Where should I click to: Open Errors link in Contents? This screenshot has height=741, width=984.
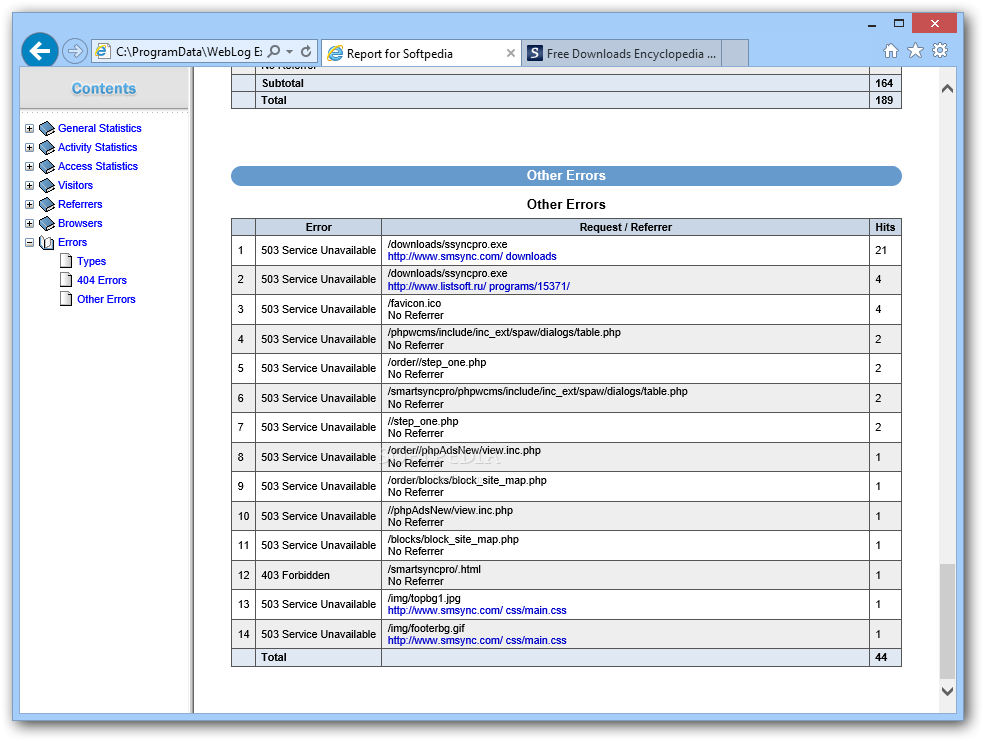(x=72, y=242)
